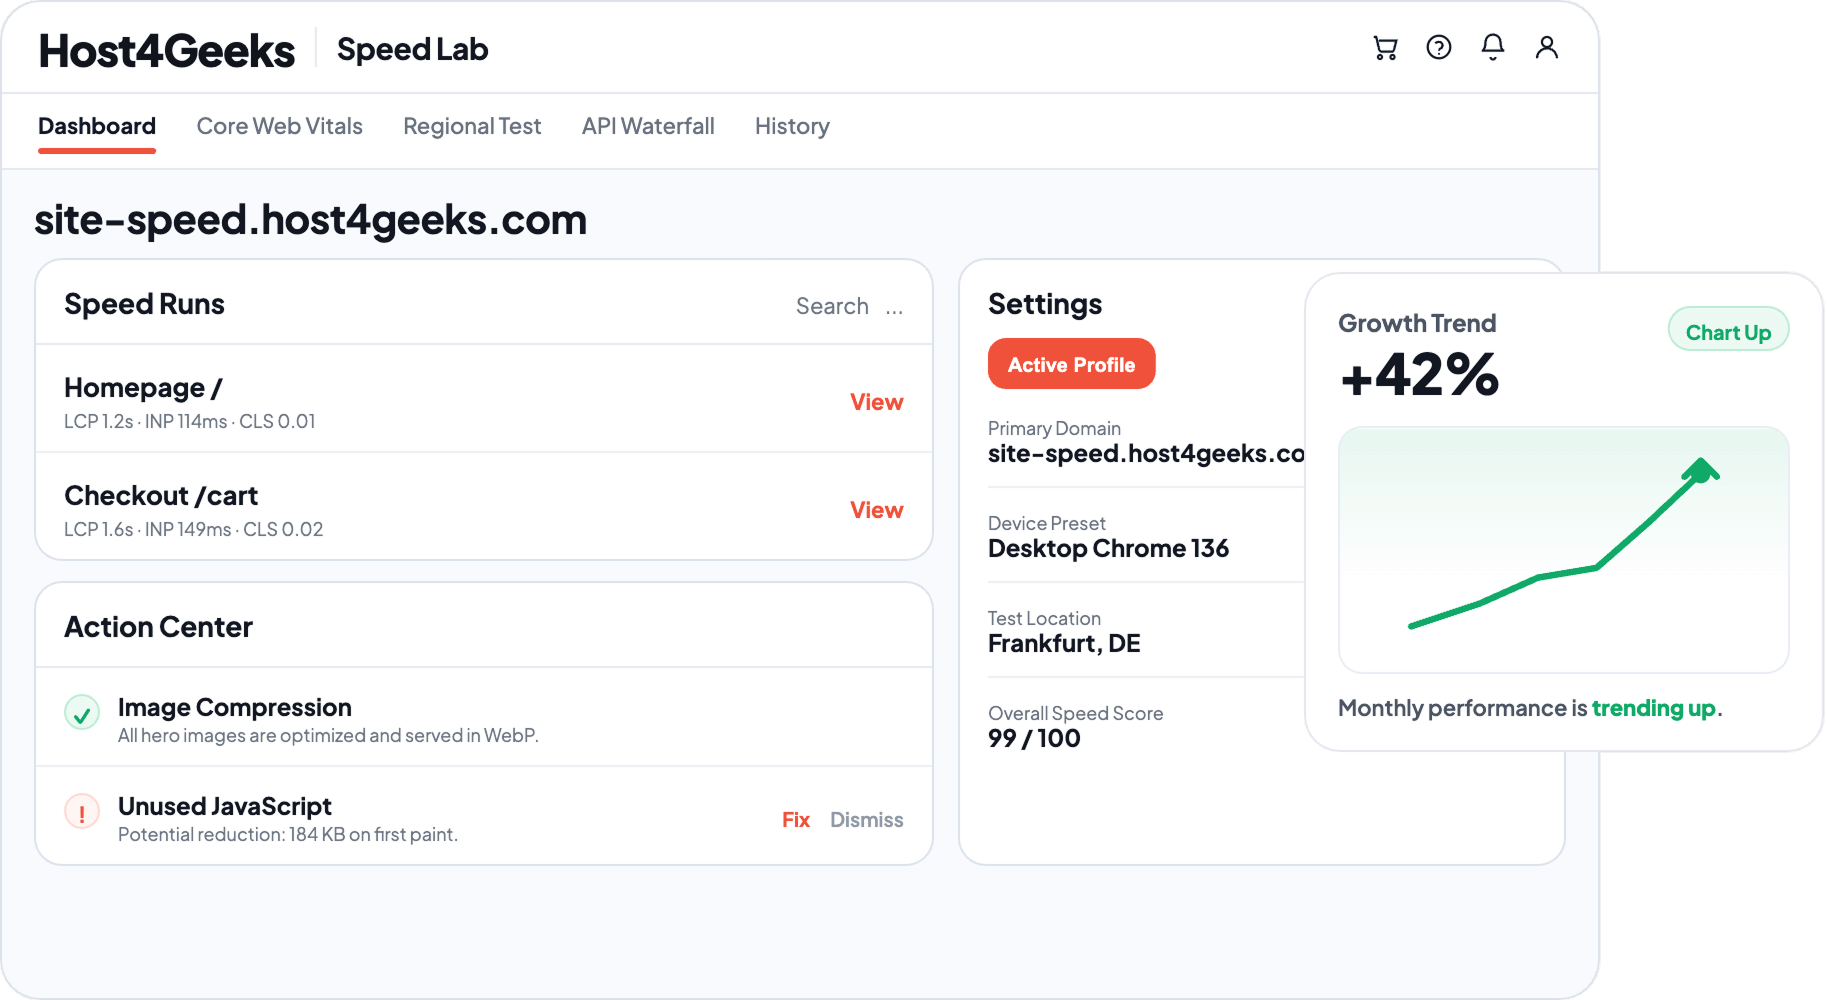Open the Speed Runs ellipsis menu

coord(894,307)
